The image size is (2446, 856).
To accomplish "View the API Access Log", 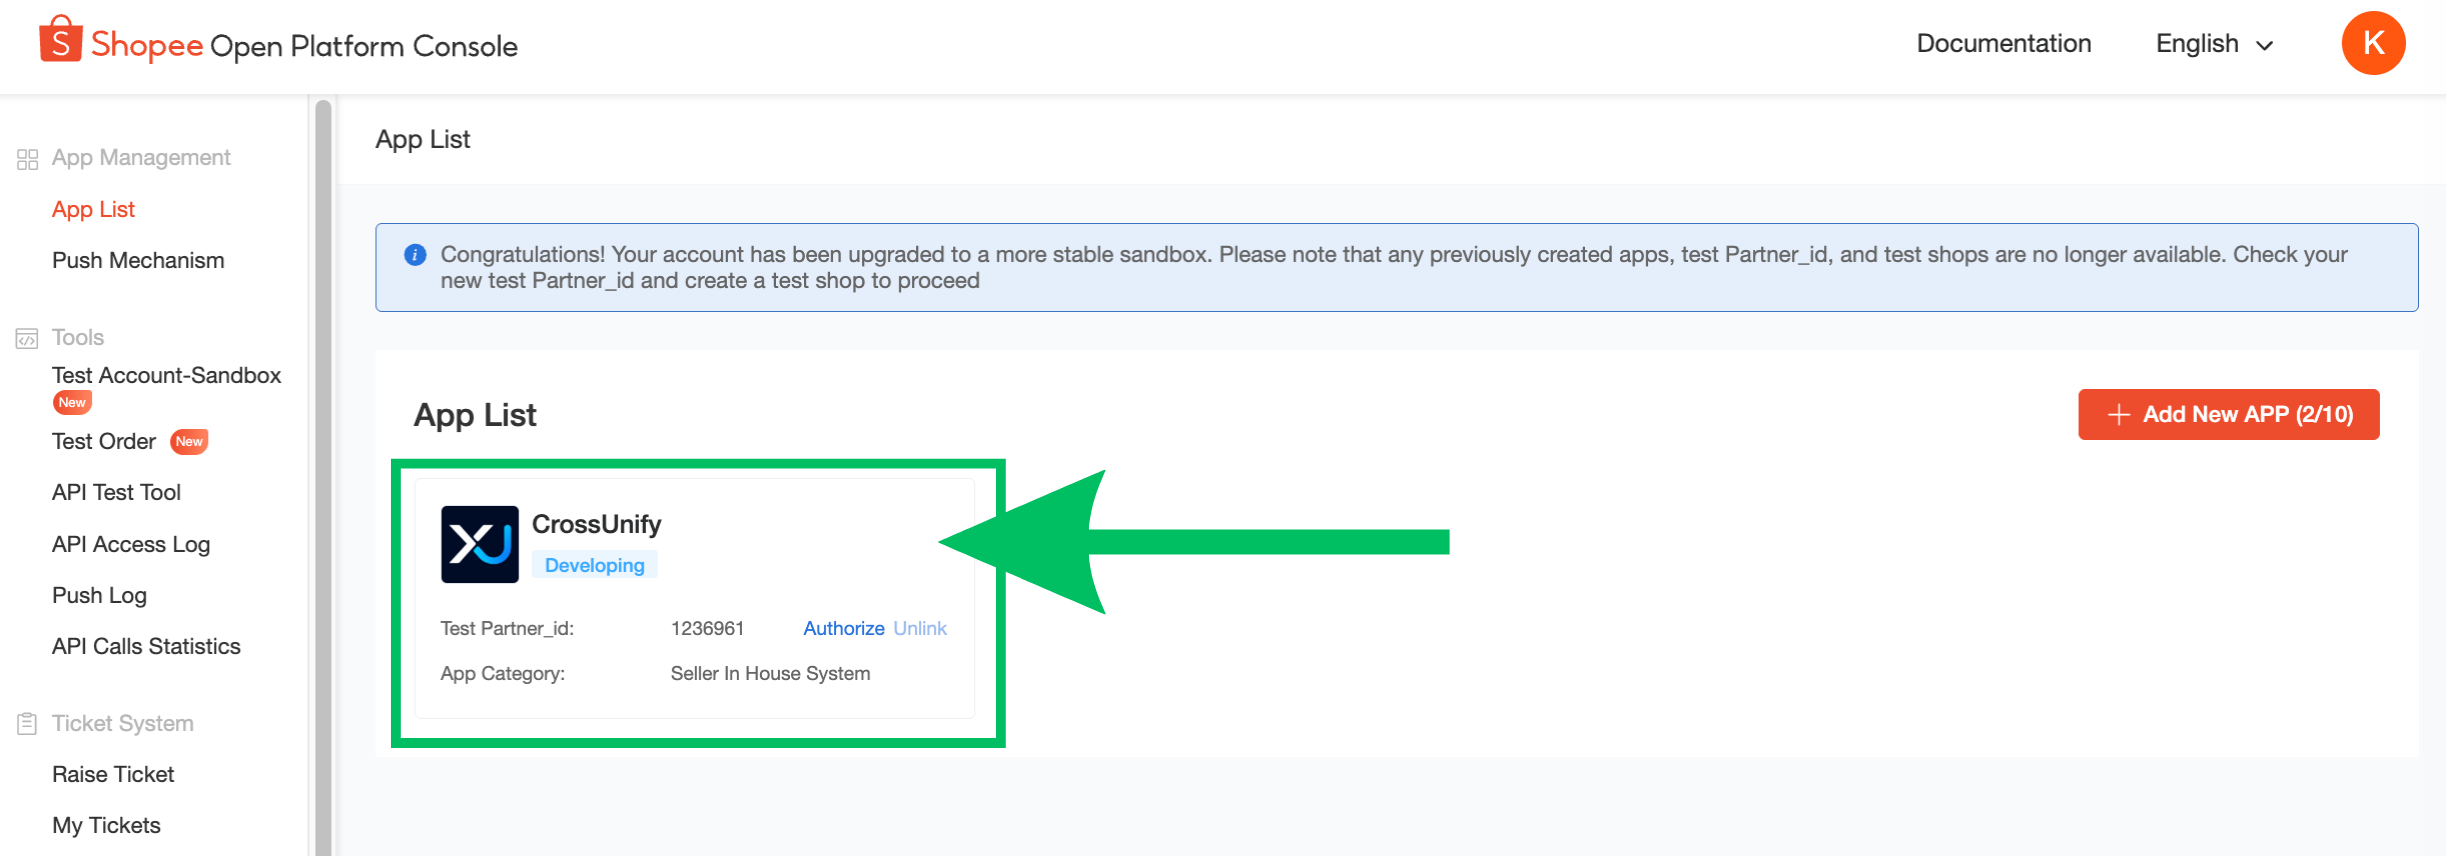I will tap(131, 544).
